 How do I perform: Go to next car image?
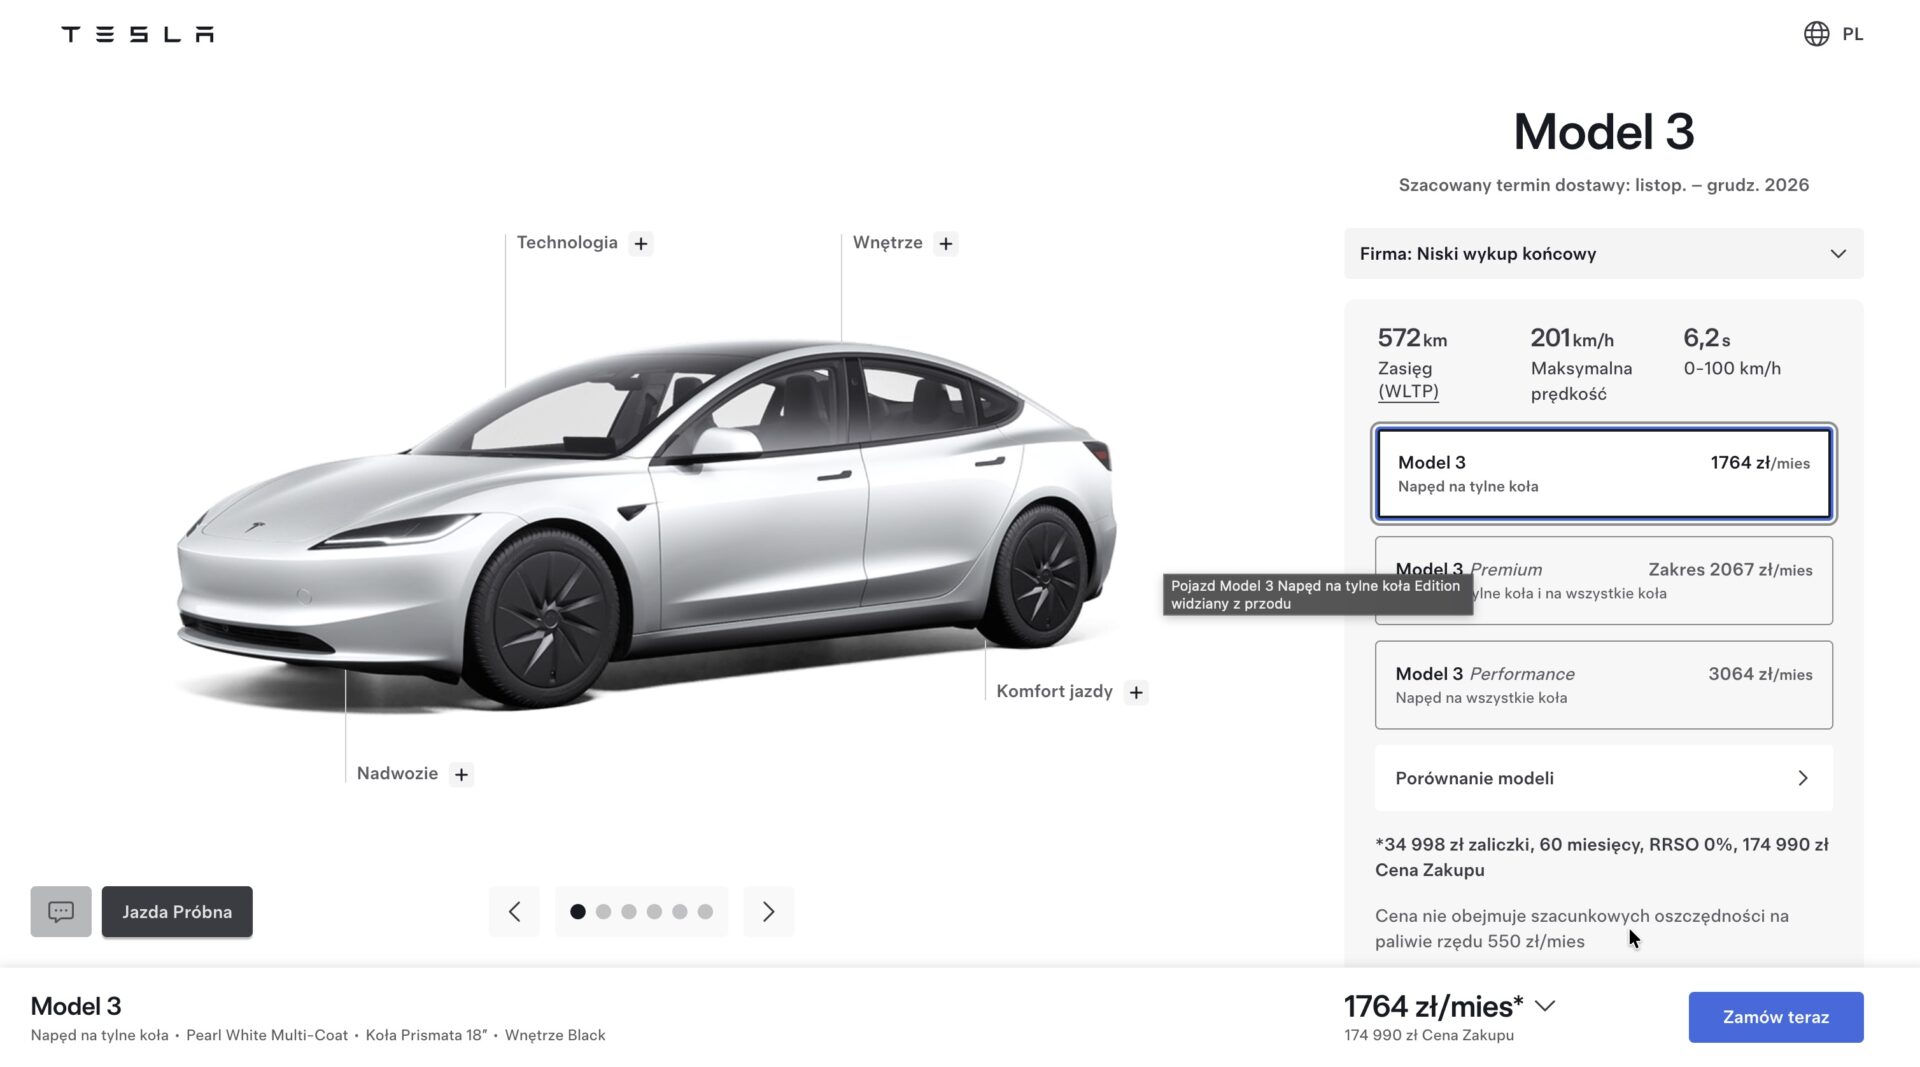pyautogui.click(x=769, y=911)
